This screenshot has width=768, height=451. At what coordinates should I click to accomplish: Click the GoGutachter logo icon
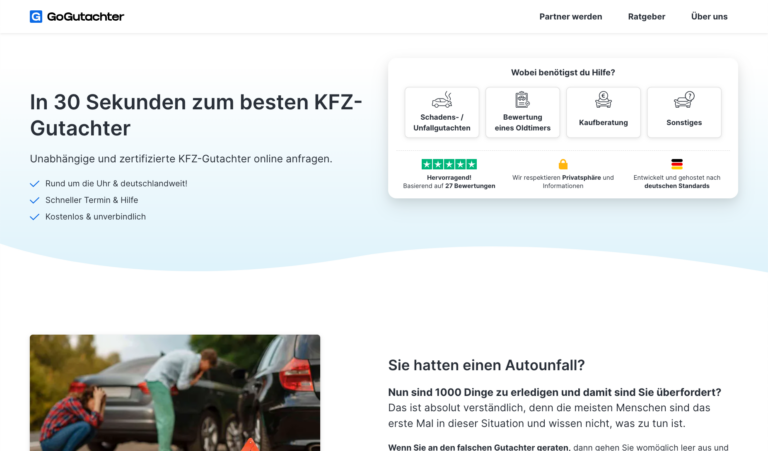click(x=36, y=17)
